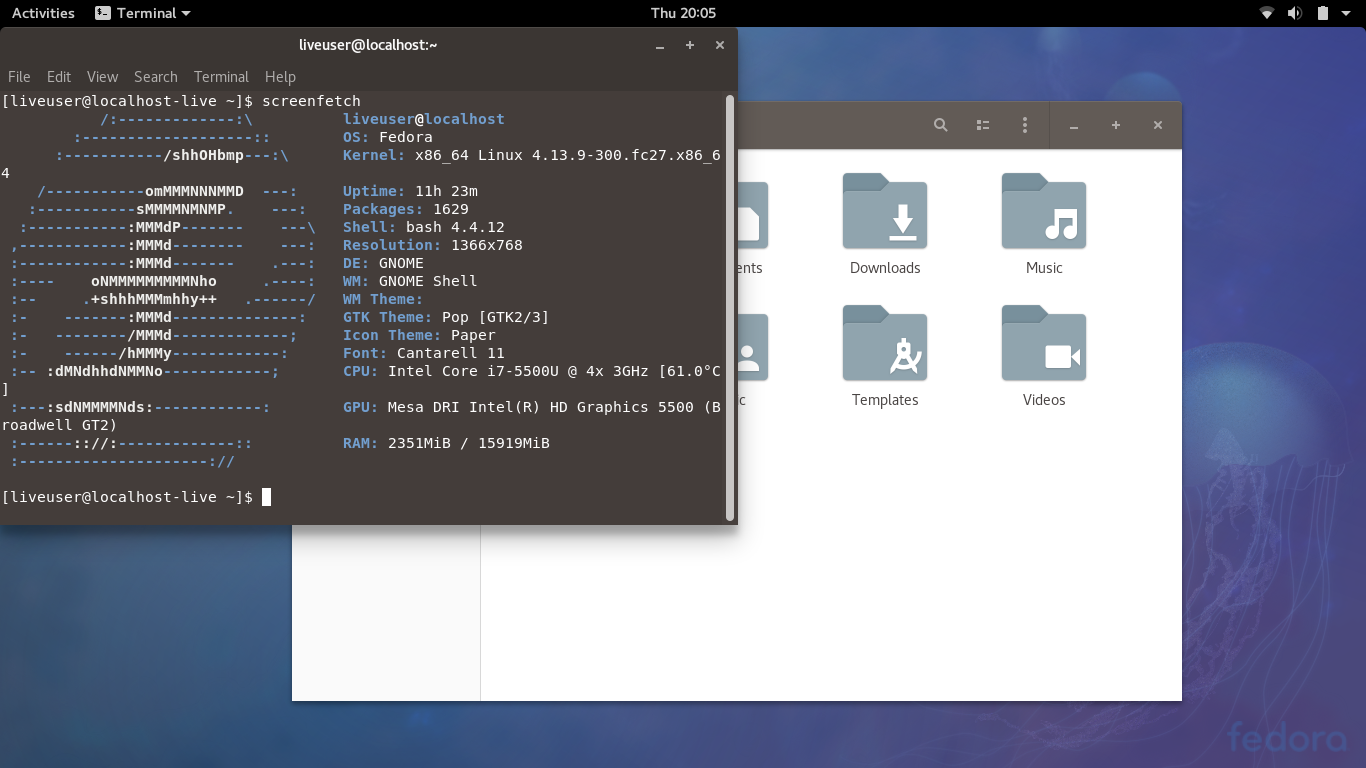Open the Activities overview

point(43,13)
